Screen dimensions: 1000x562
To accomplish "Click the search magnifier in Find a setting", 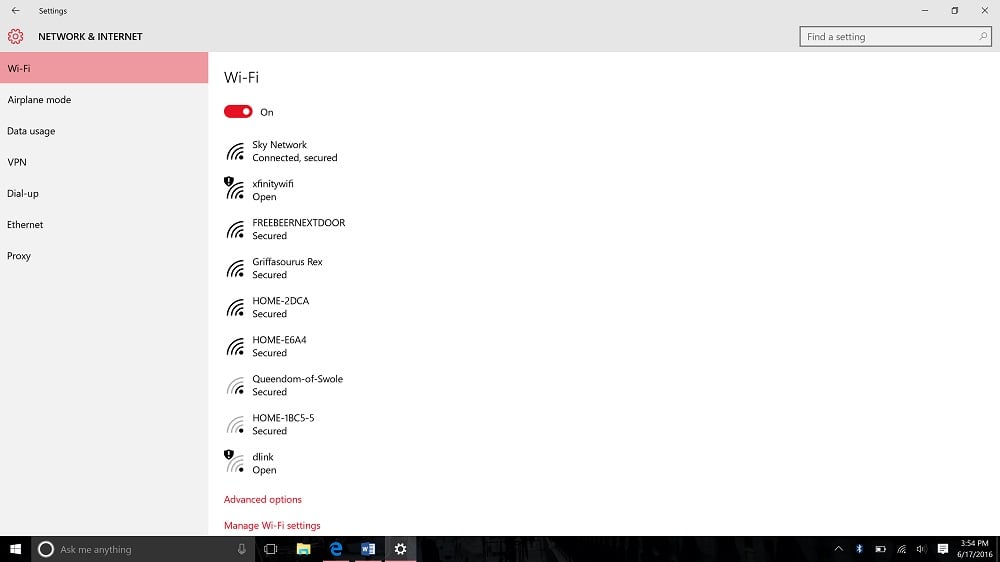I will point(983,36).
